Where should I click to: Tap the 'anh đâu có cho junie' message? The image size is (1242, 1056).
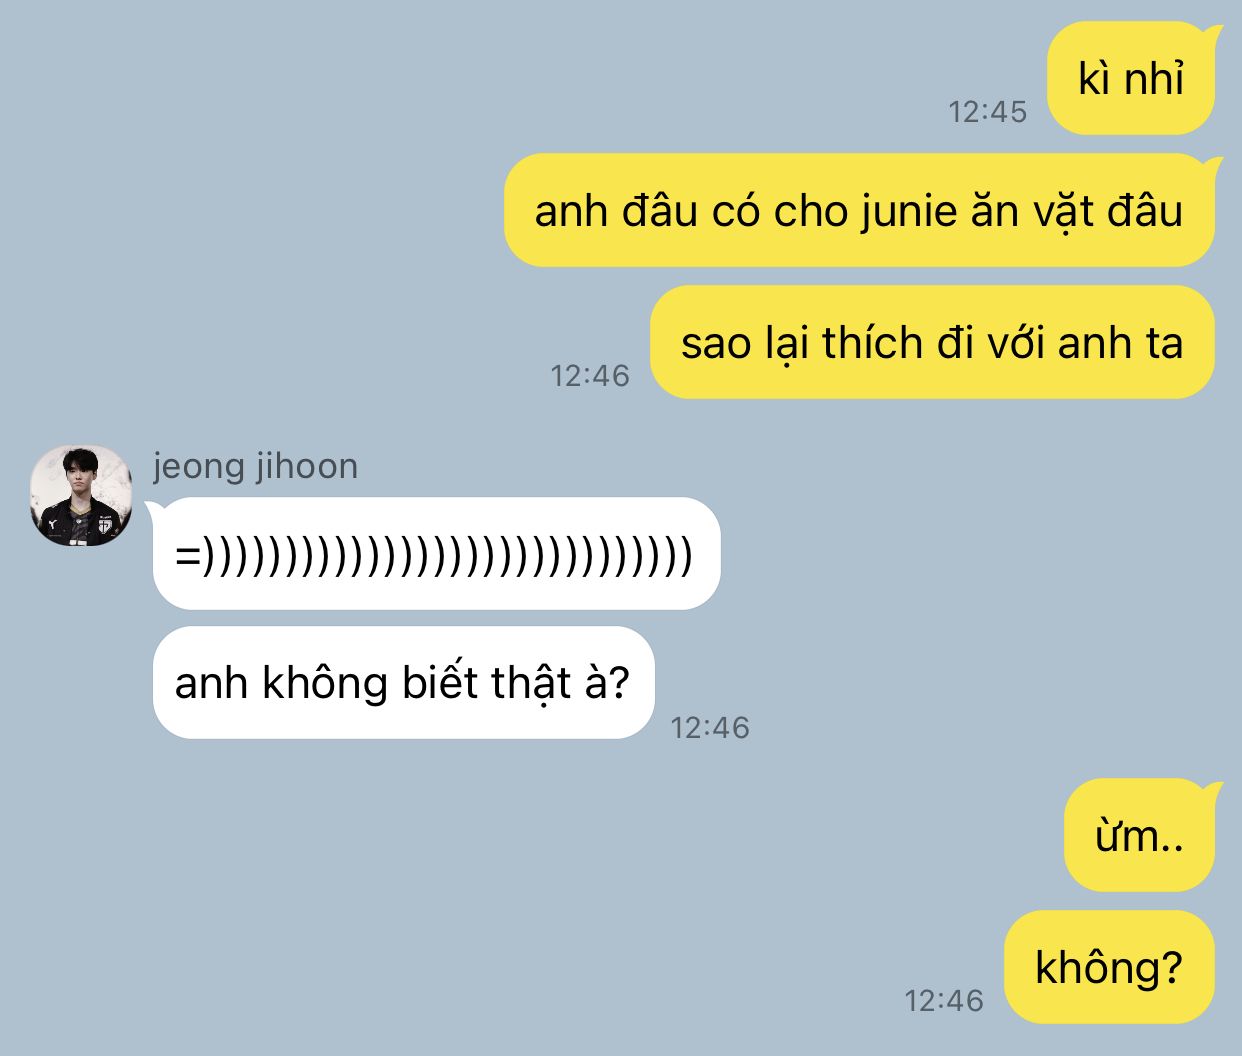tap(859, 210)
